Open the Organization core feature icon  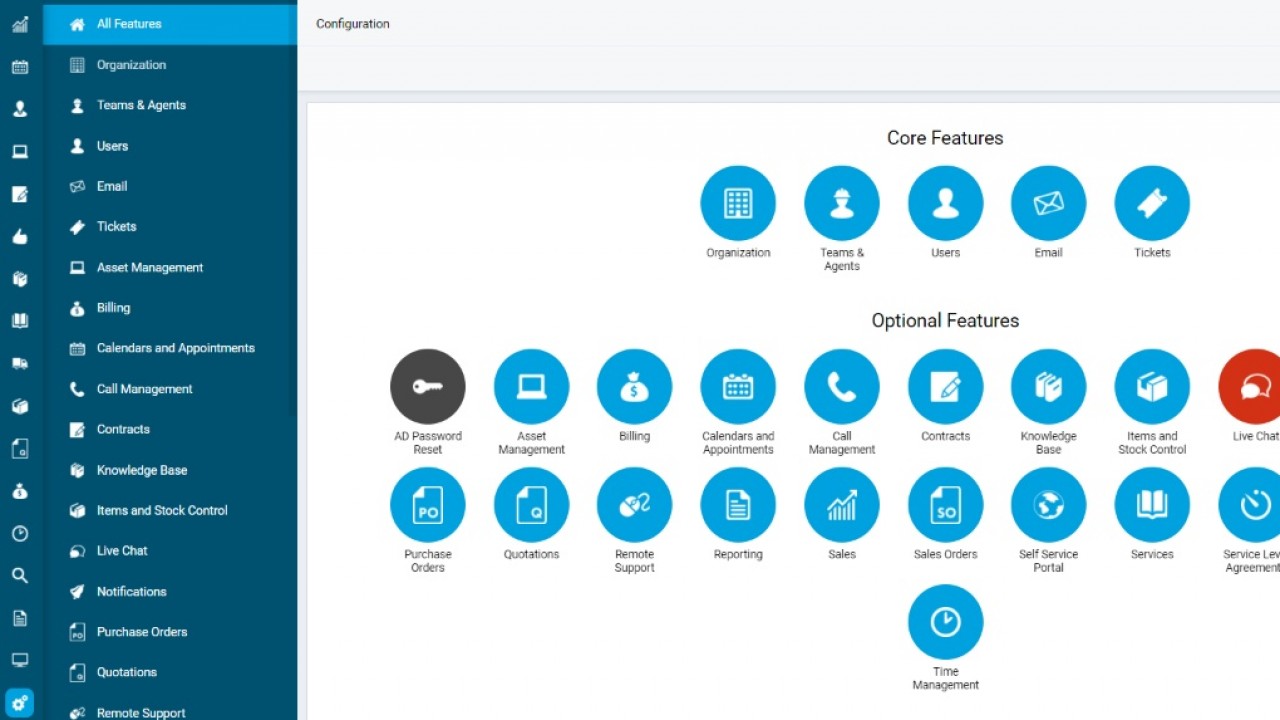coord(738,203)
